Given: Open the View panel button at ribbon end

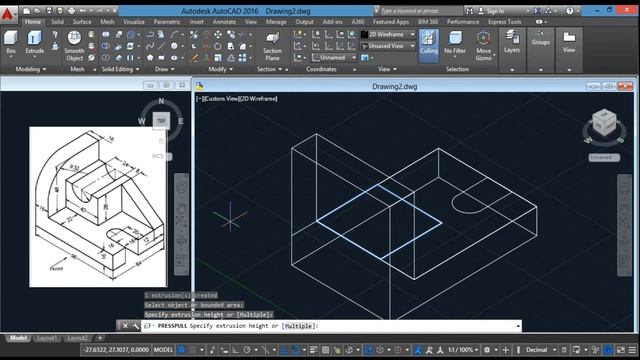Looking at the screenshot, I should pyautogui.click(x=569, y=43).
